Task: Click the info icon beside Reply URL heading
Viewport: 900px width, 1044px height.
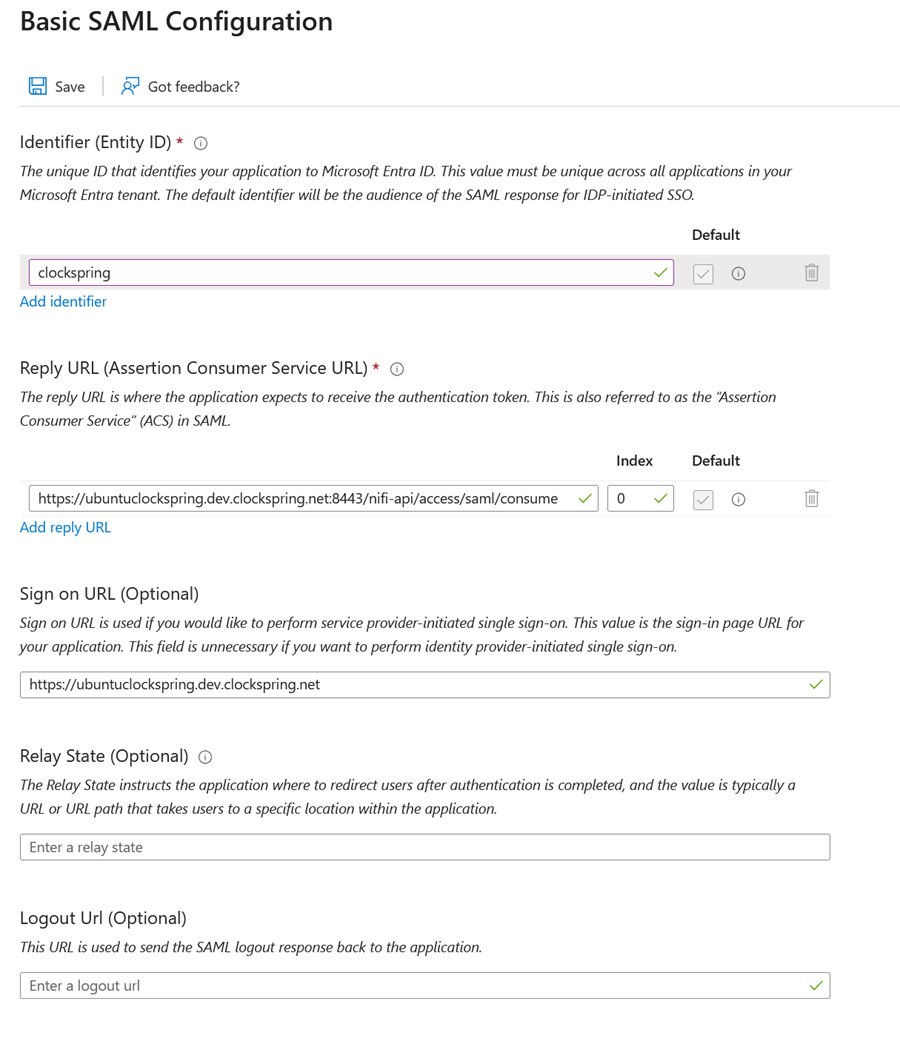Action: tap(396, 369)
